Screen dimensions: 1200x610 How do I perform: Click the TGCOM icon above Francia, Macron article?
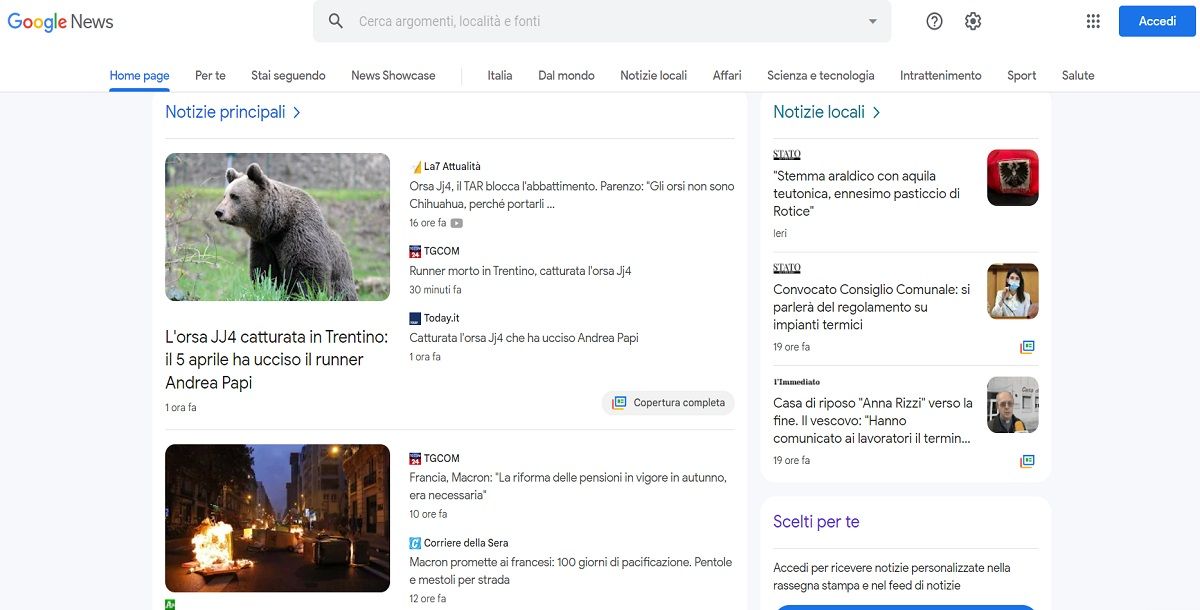415,459
